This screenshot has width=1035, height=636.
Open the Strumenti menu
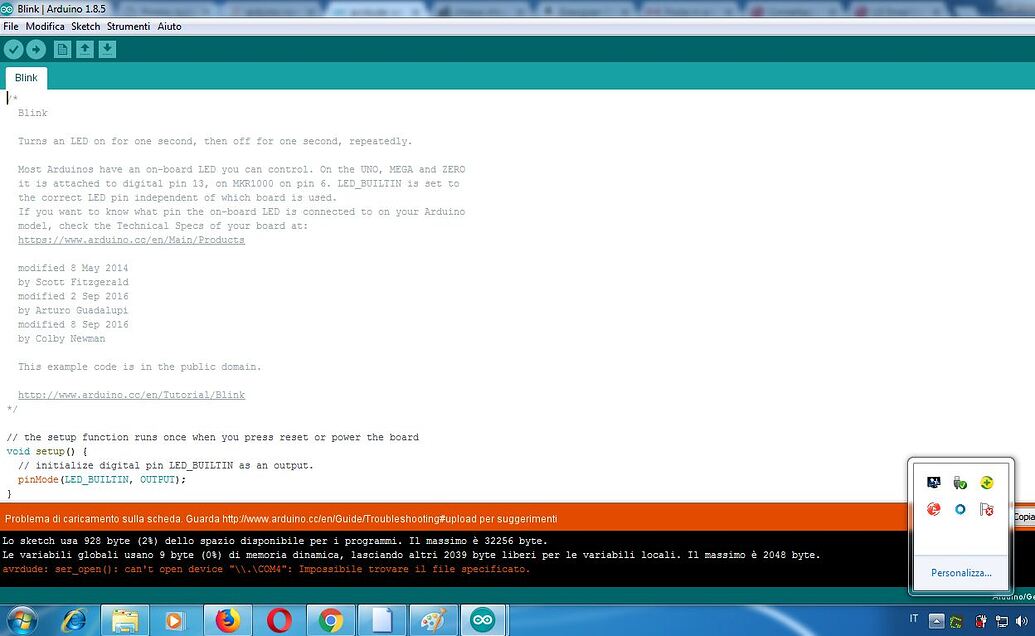[x=128, y=26]
